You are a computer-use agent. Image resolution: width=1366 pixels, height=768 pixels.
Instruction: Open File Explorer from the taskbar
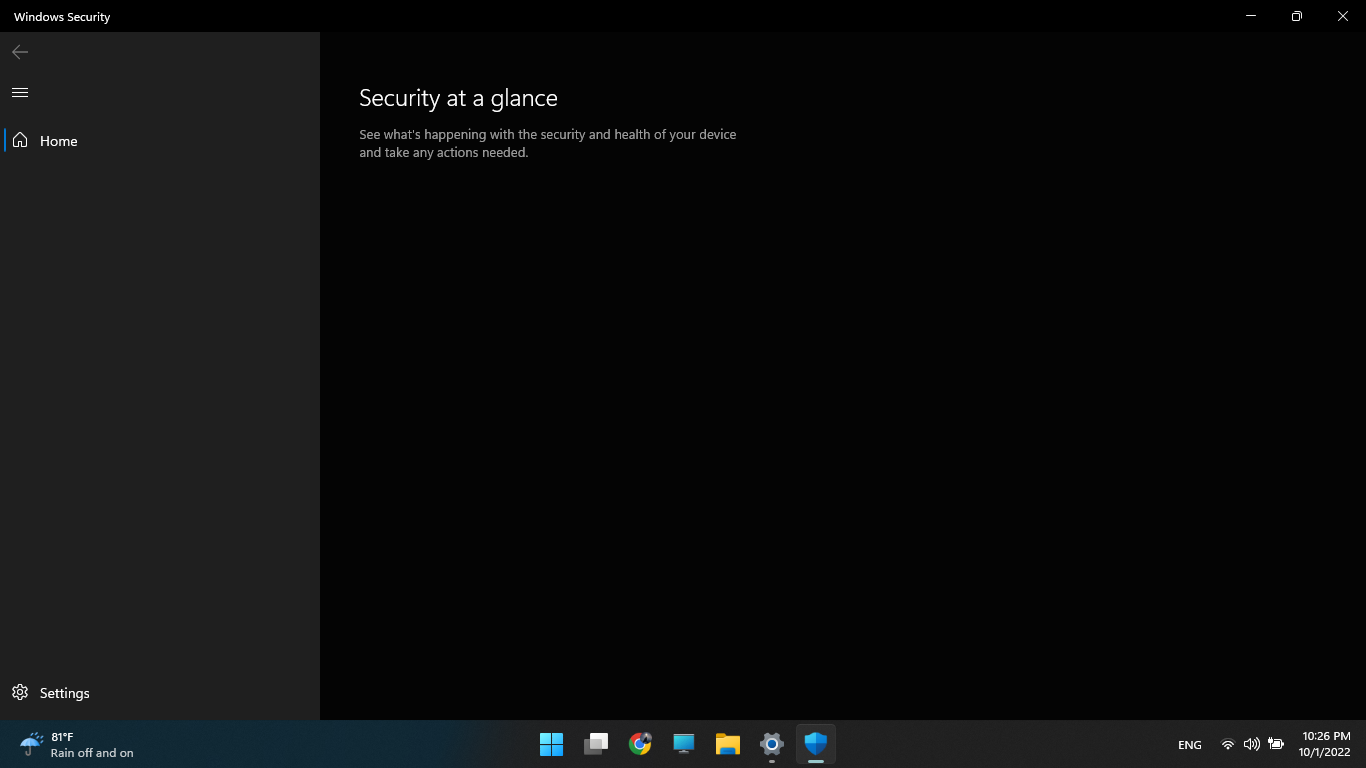coord(728,744)
